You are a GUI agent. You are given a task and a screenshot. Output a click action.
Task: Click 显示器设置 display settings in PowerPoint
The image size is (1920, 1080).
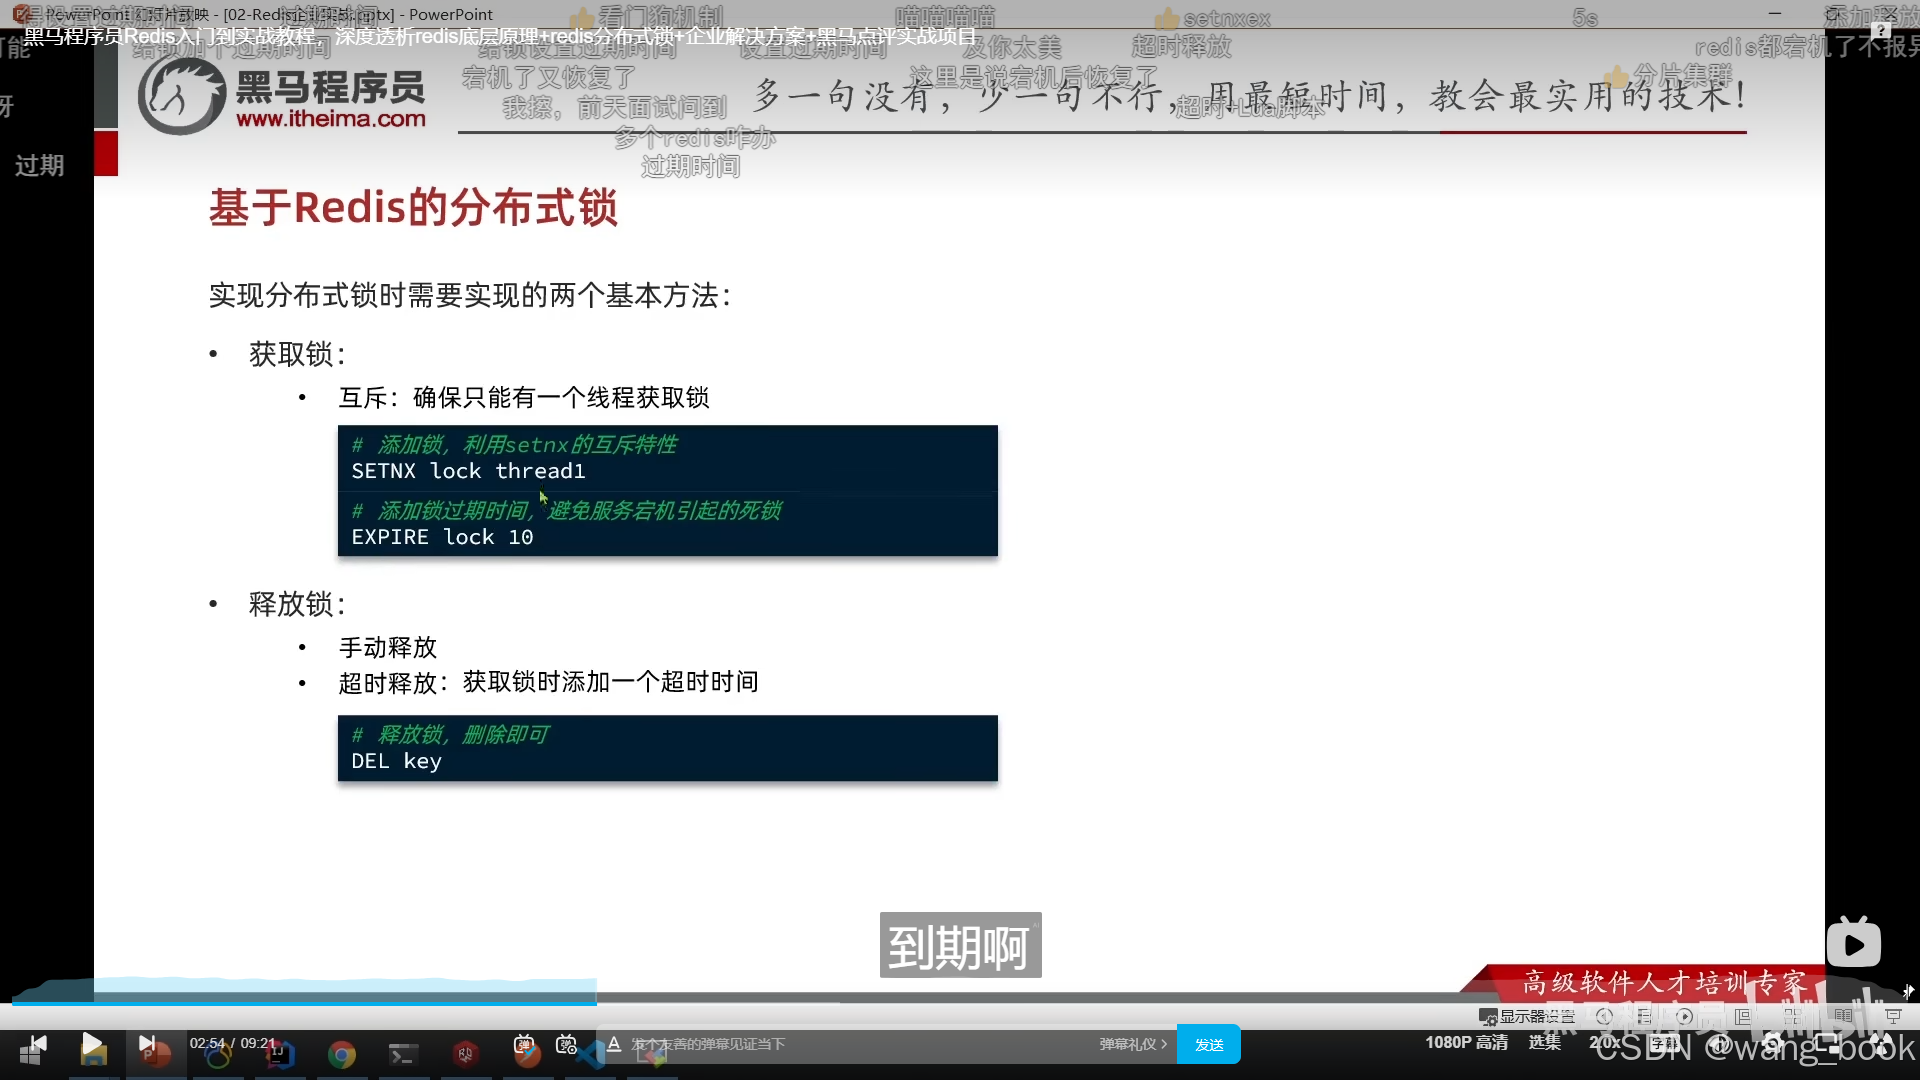[x=1527, y=1016]
